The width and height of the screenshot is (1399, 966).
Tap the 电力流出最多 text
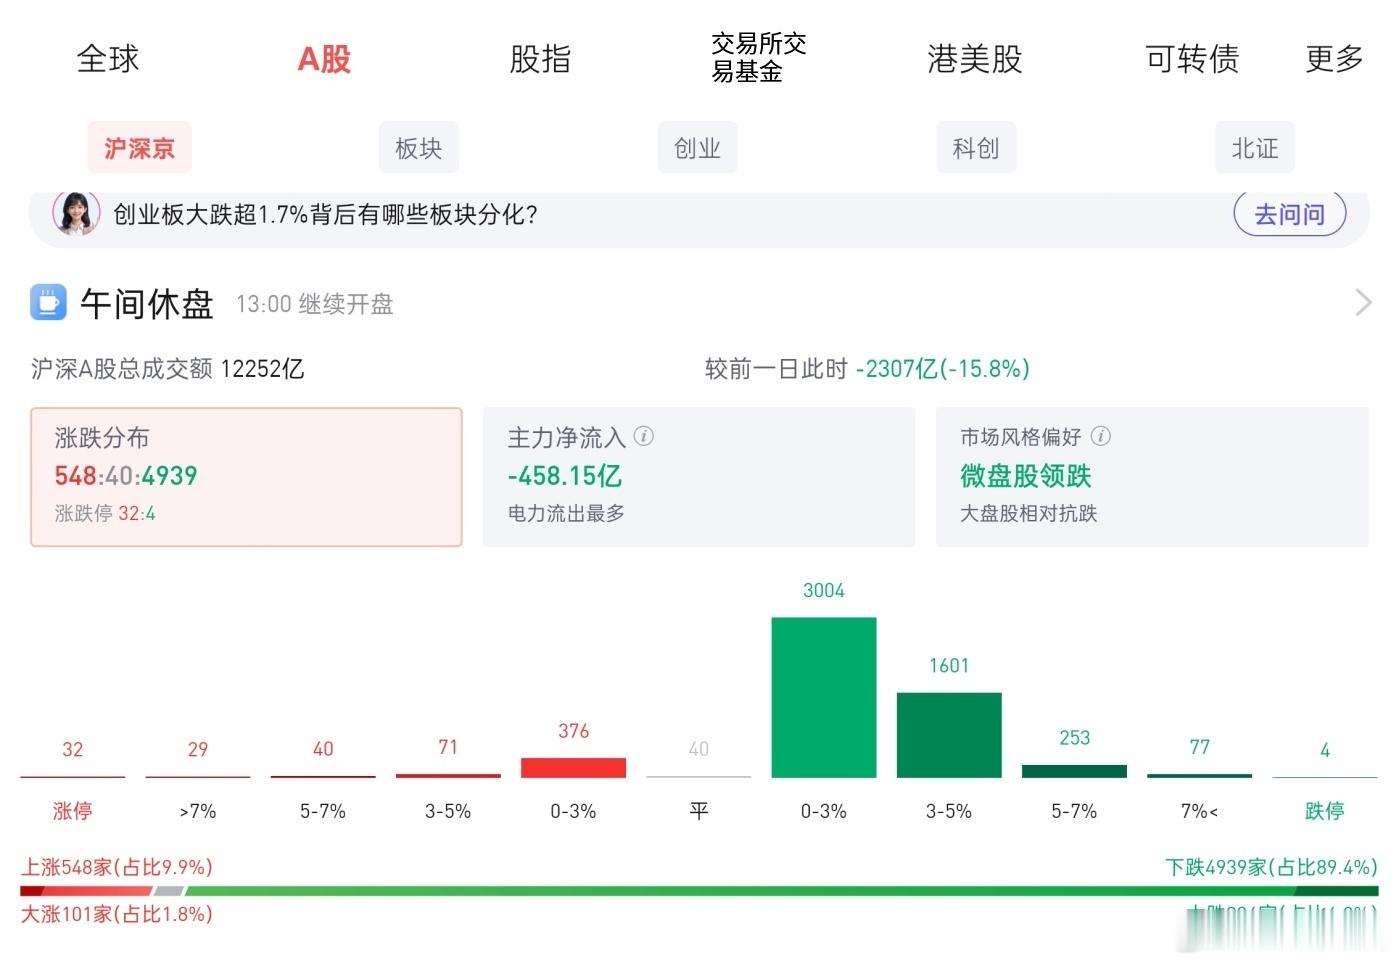(x=566, y=514)
